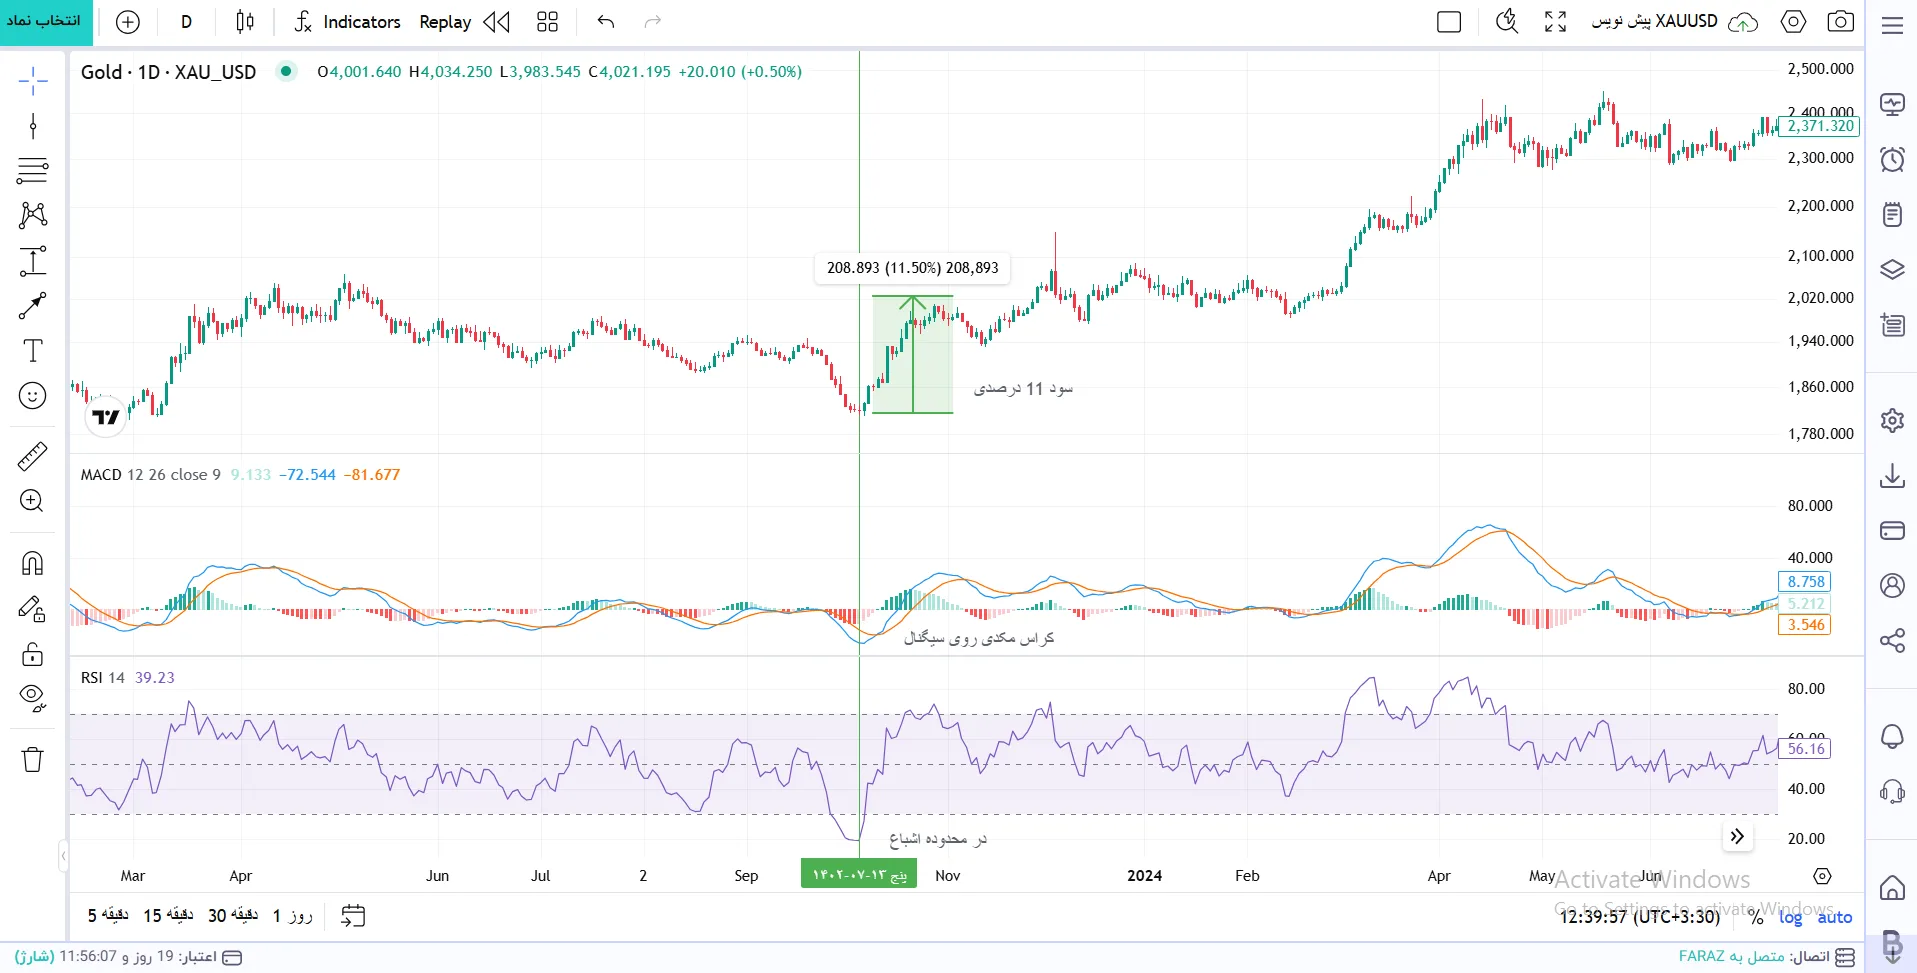Open the XAUUSD draft layout name

(1654, 21)
